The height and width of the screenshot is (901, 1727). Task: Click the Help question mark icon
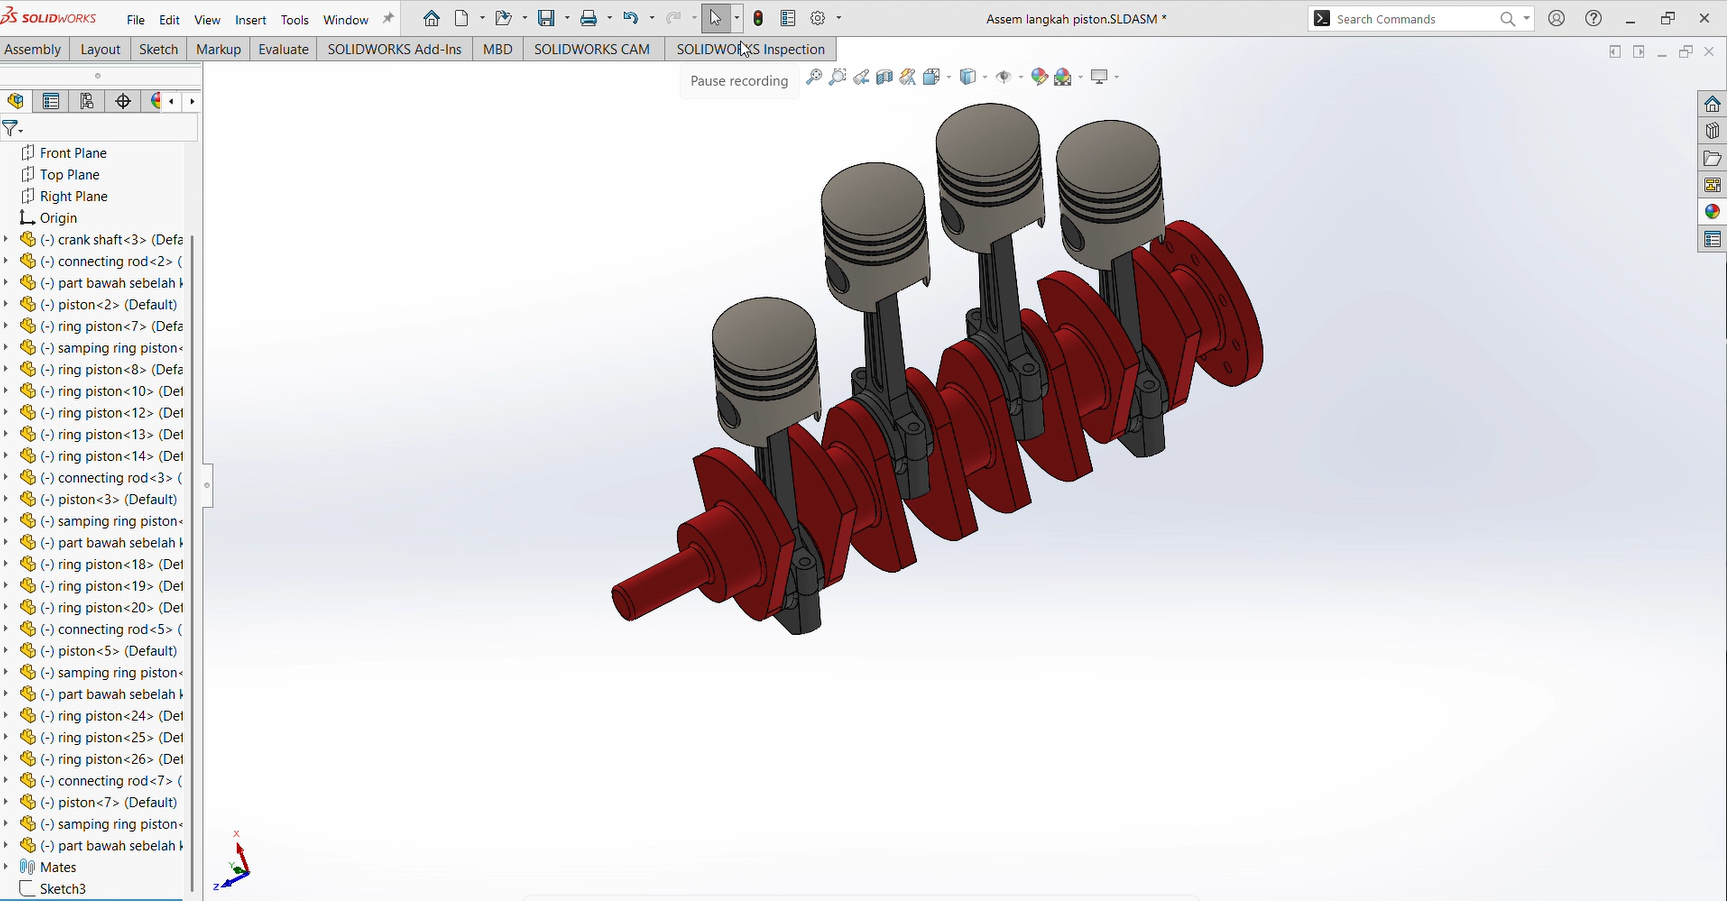pyautogui.click(x=1594, y=19)
